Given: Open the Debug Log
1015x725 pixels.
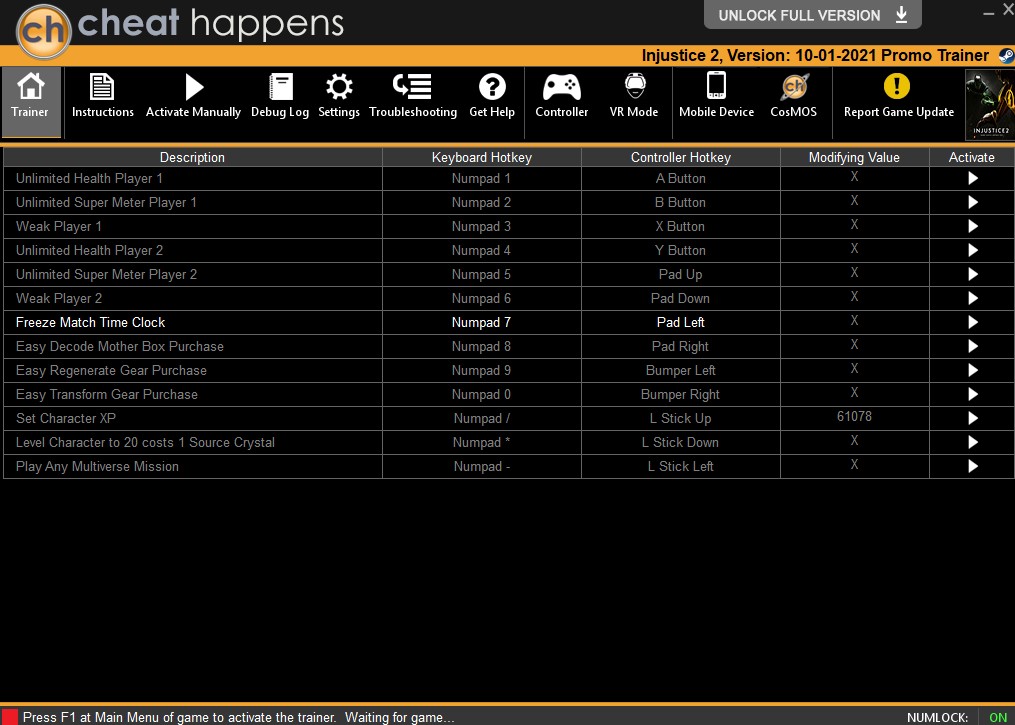Looking at the screenshot, I should (280, 95).
